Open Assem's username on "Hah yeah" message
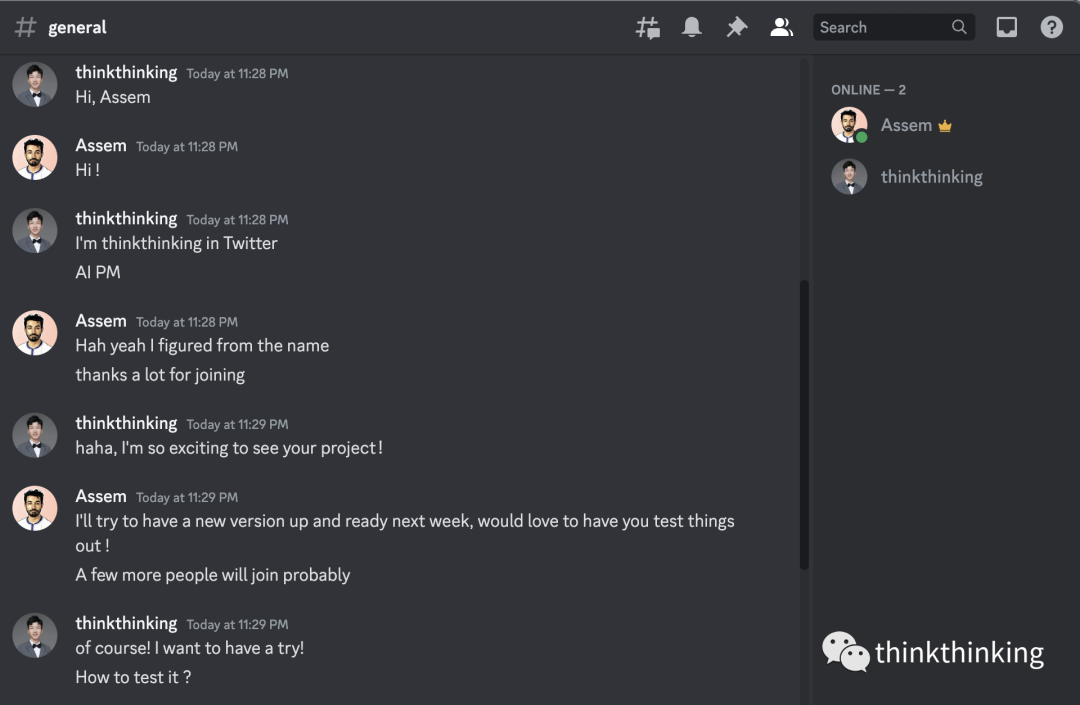The height and width of the screenshot is (705, 1080). click(x=101, y=321)
